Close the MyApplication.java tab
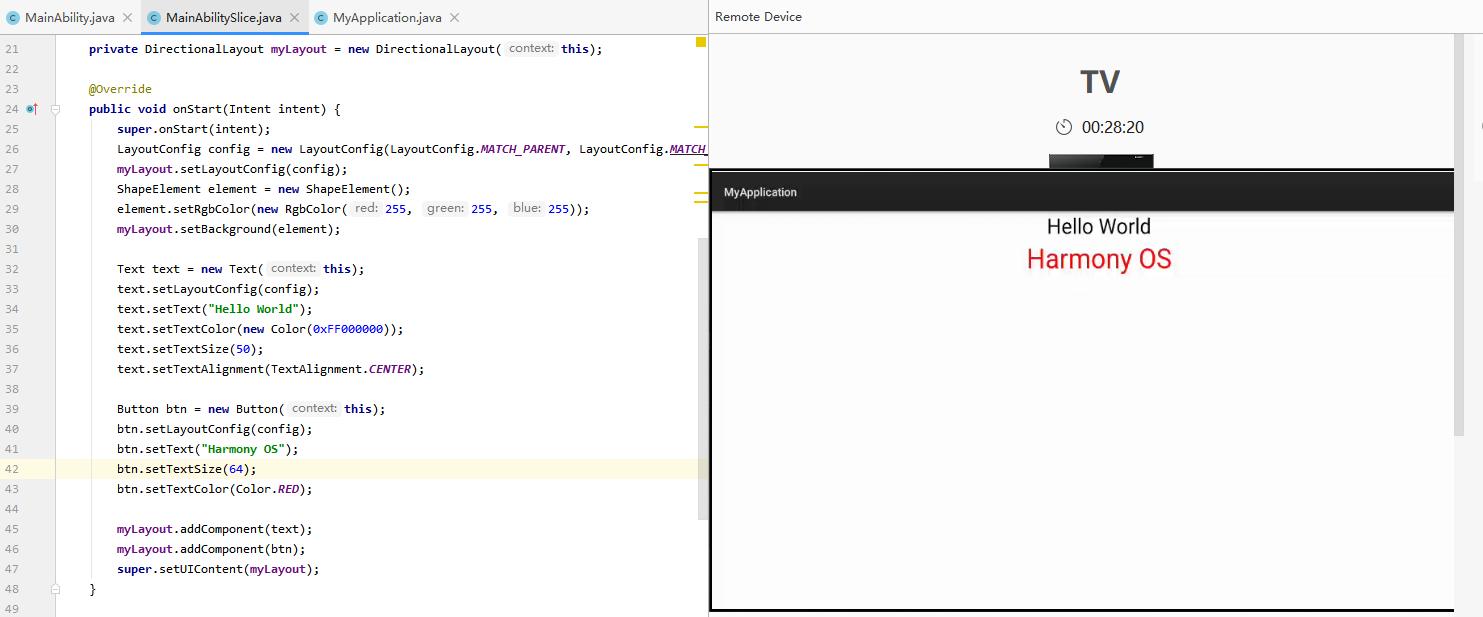Viewport: 1483px width, 617px height. 453,17
